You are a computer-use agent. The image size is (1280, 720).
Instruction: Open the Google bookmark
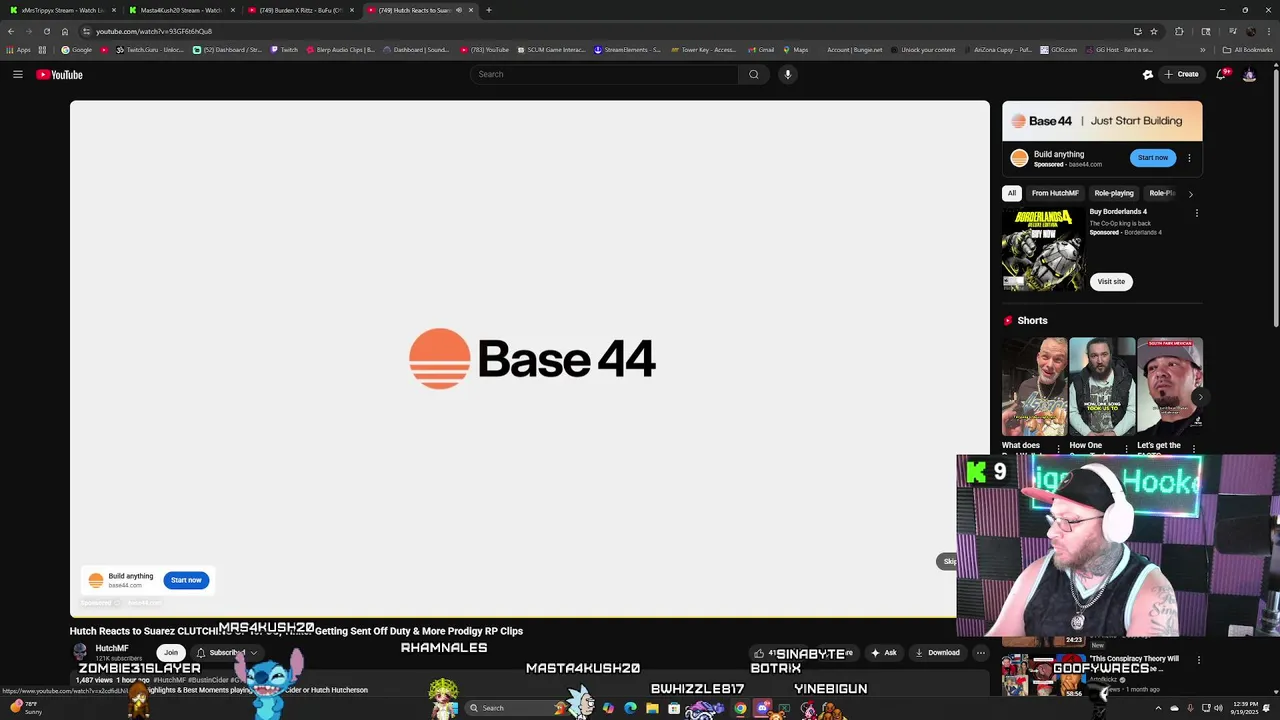point(77,50)
